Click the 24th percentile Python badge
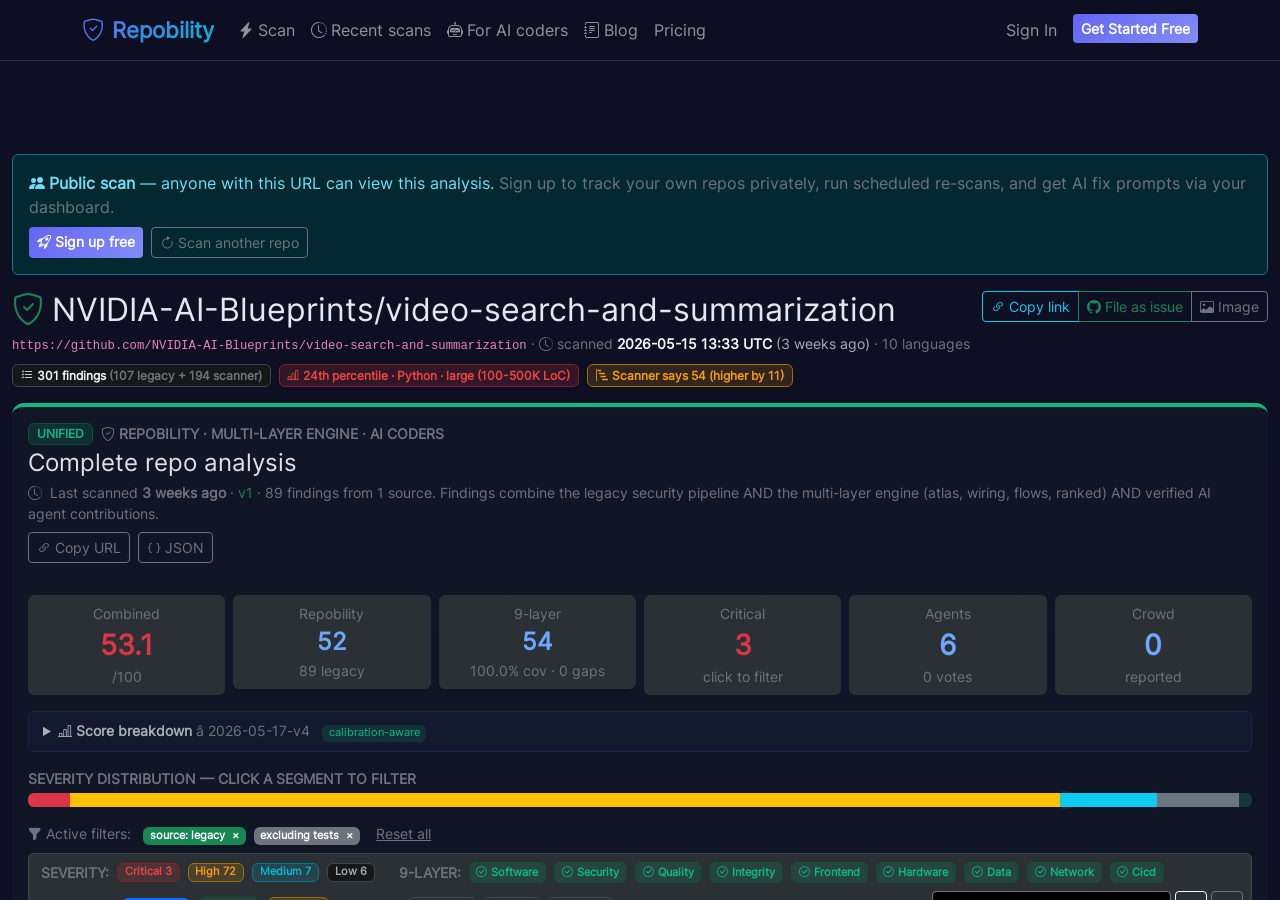 [429, 376]
